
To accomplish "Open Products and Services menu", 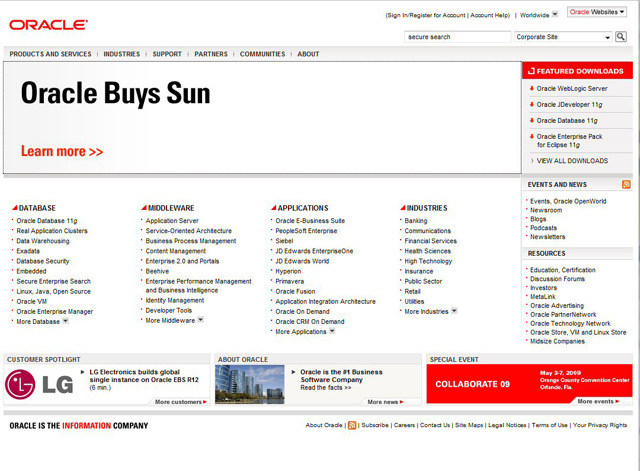I will (51, 54).
